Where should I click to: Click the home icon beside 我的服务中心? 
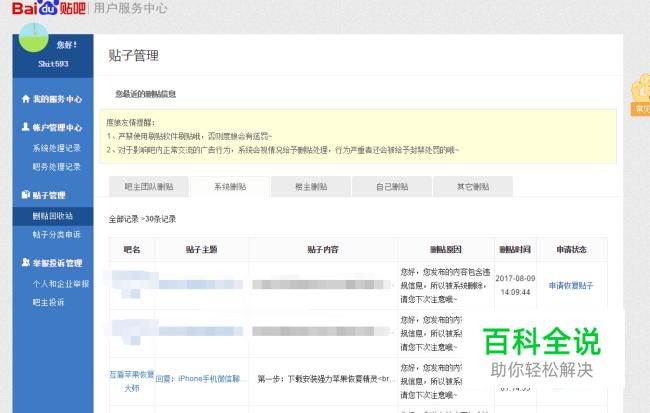coord(26,99)
